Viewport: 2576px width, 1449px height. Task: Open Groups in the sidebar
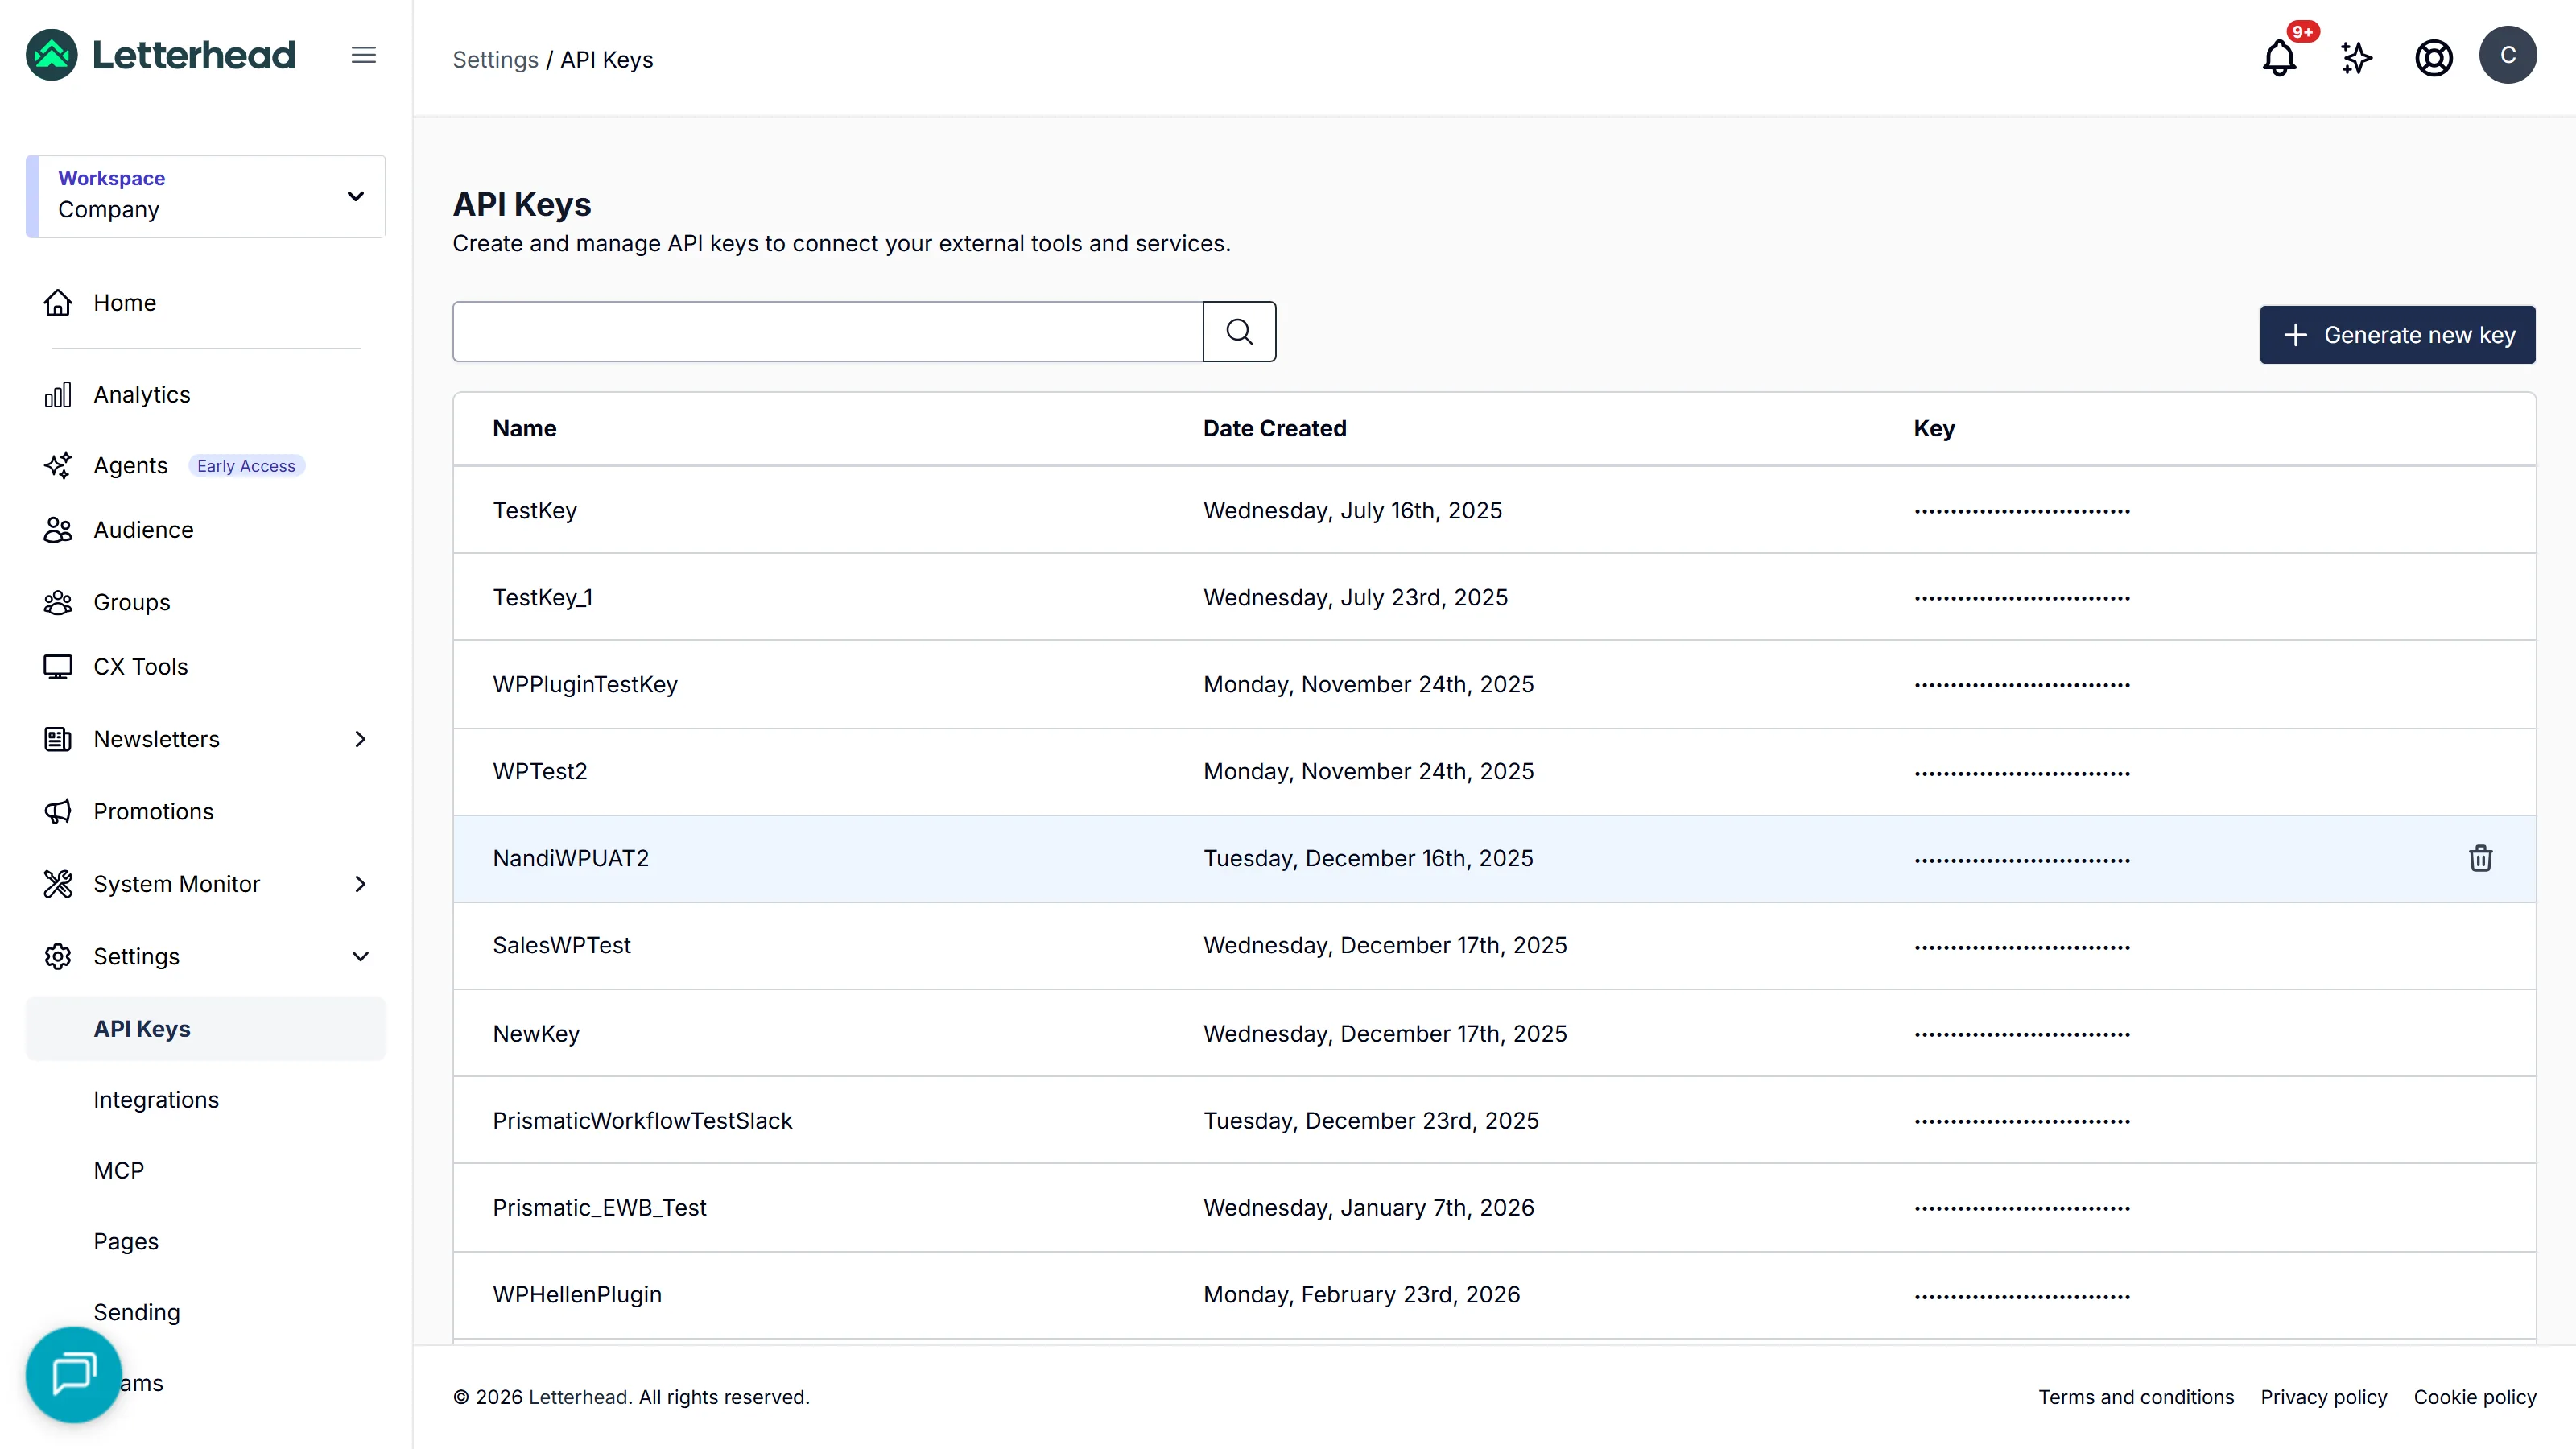[132, 603]
